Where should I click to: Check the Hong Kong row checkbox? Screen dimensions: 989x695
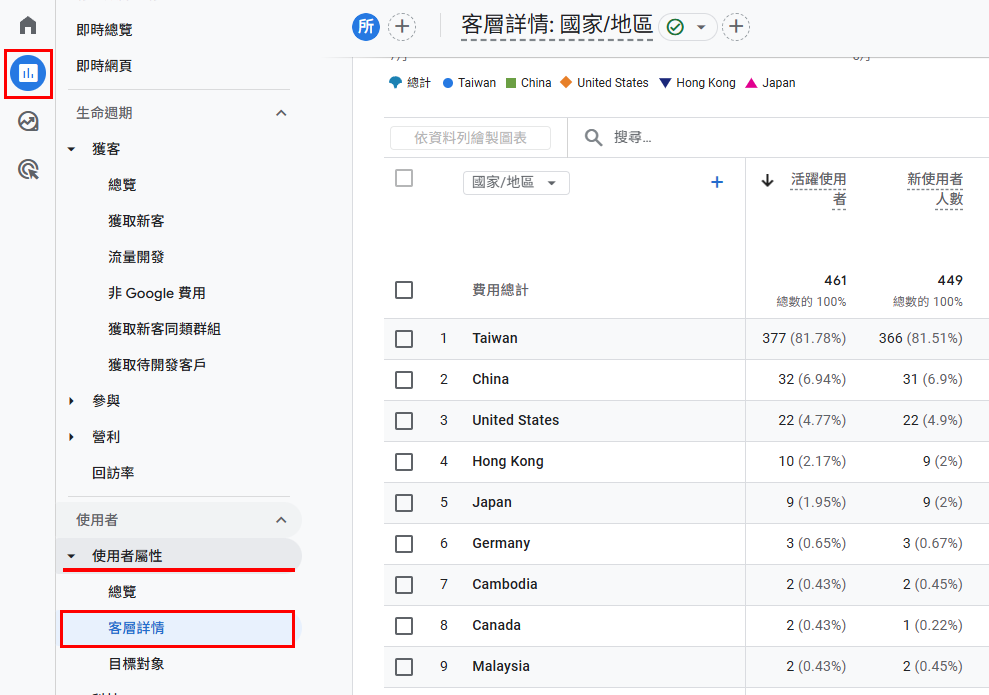(404, 462)
